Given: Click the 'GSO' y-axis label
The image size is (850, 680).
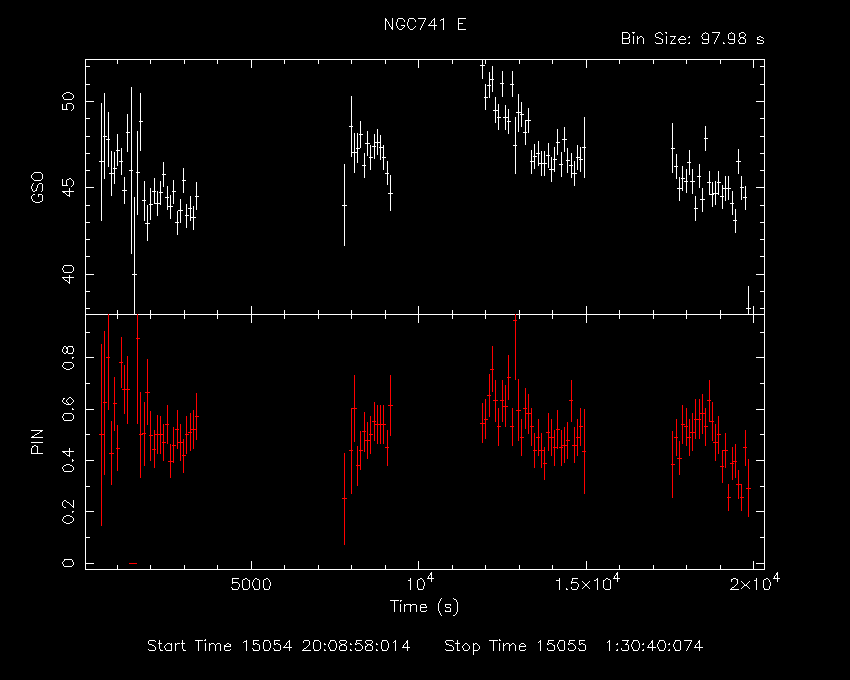Looking at the screenshot, I should 37,188.
